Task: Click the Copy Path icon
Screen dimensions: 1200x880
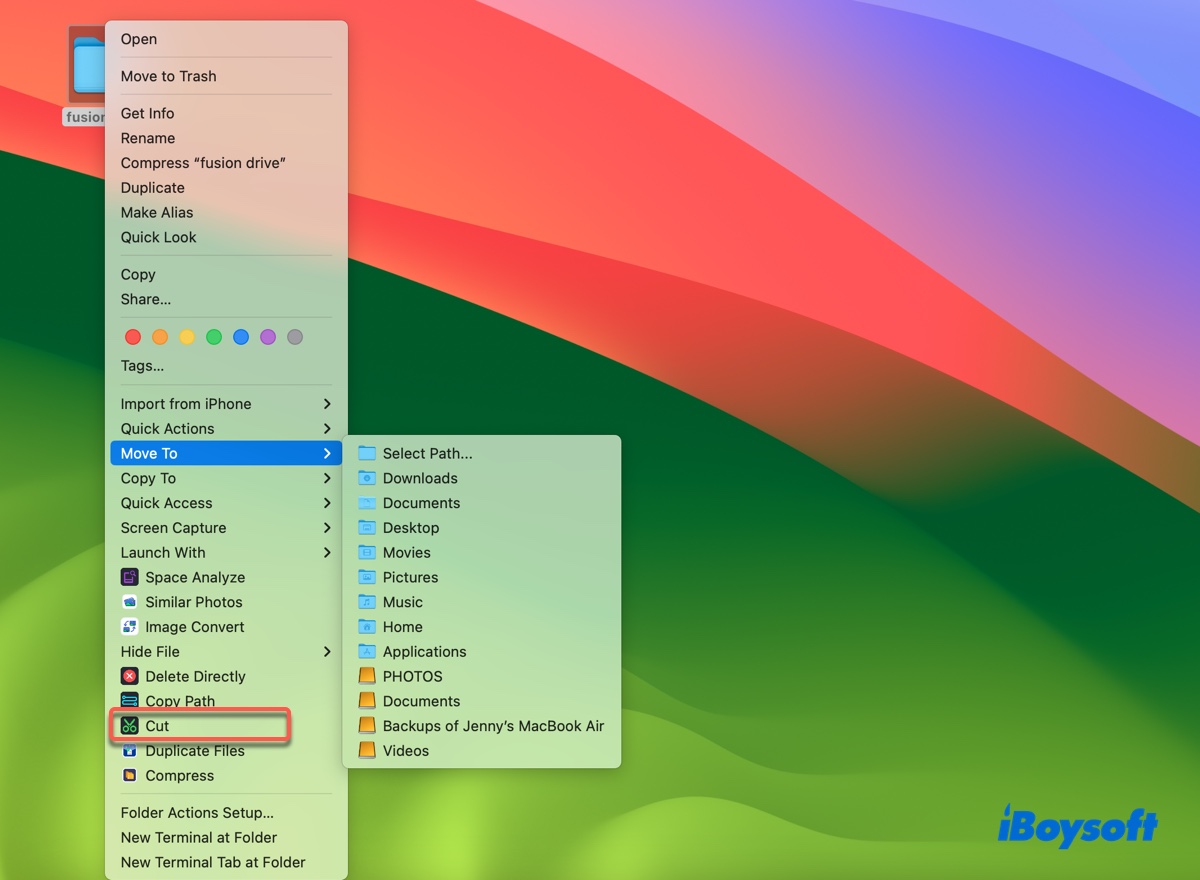Action: point(129,701)
